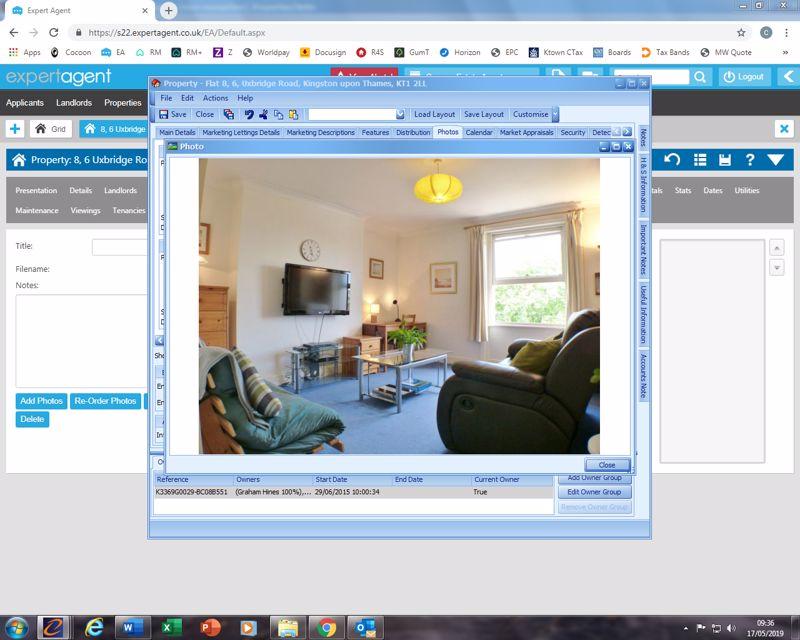Click the Save Layout toolbar button
800x640 pixels.
pos(484,114)
